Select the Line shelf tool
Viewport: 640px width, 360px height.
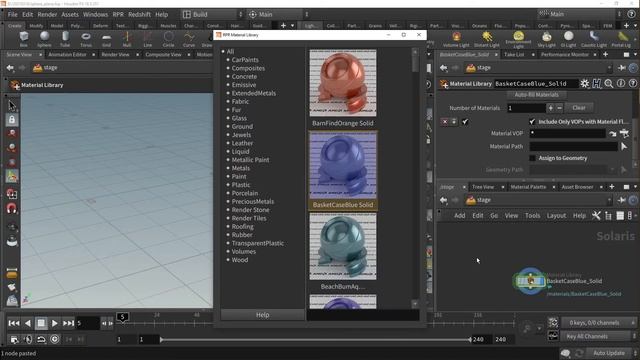tap(148, 39)
